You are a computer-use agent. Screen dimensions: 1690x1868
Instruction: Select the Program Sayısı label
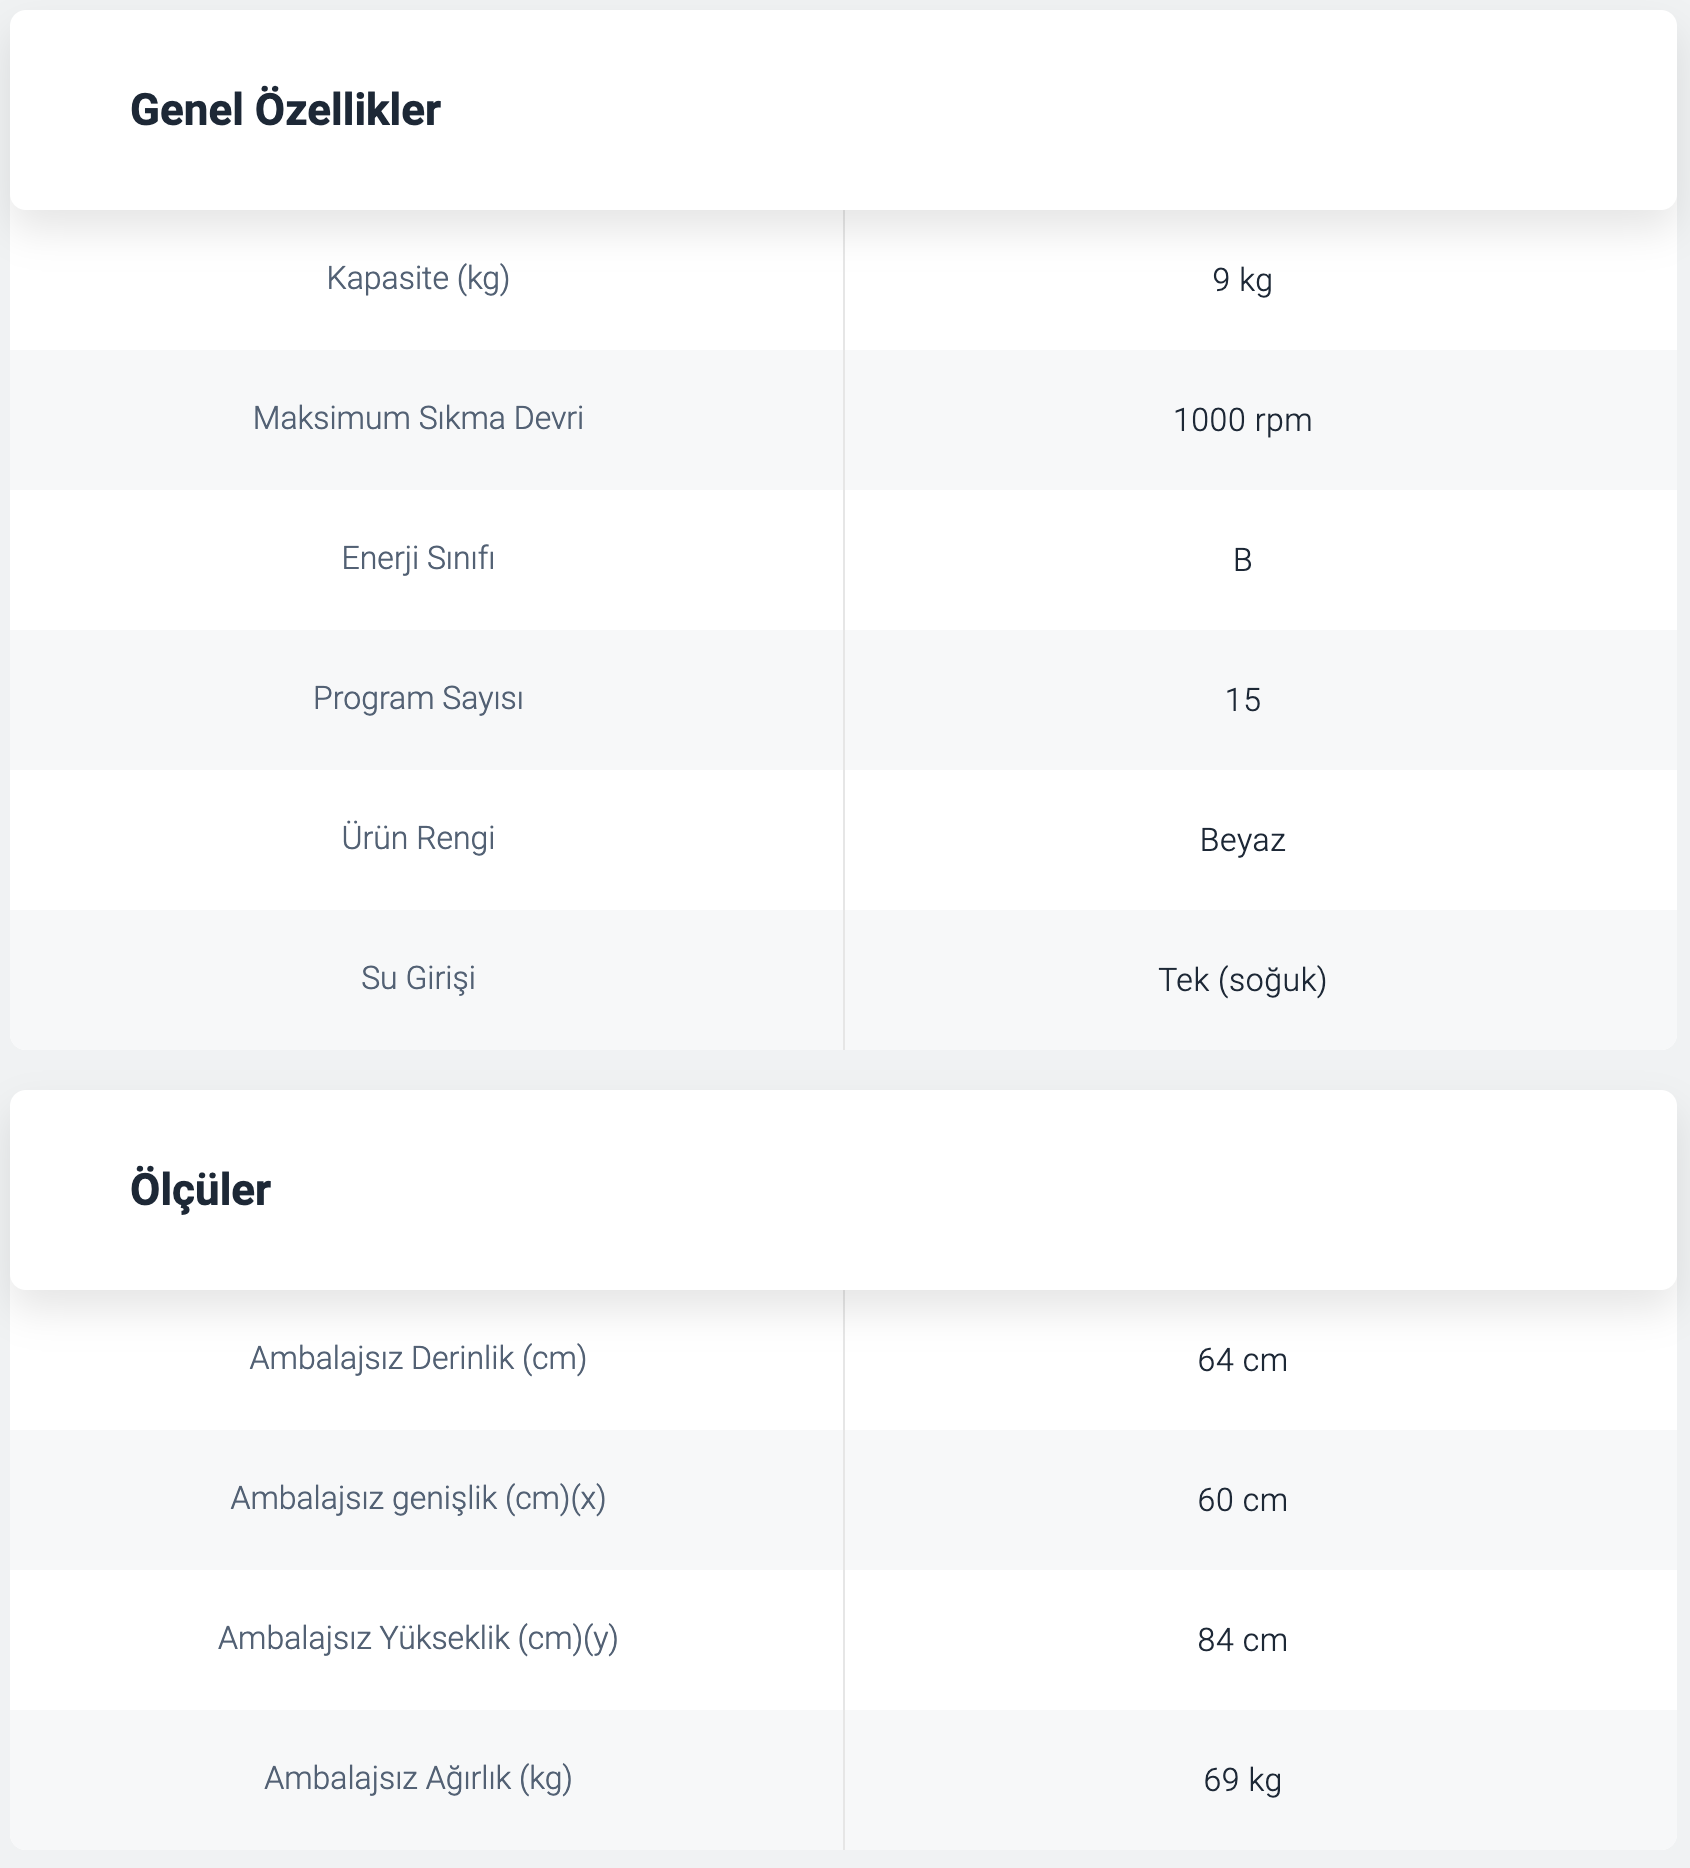(418, 698)
